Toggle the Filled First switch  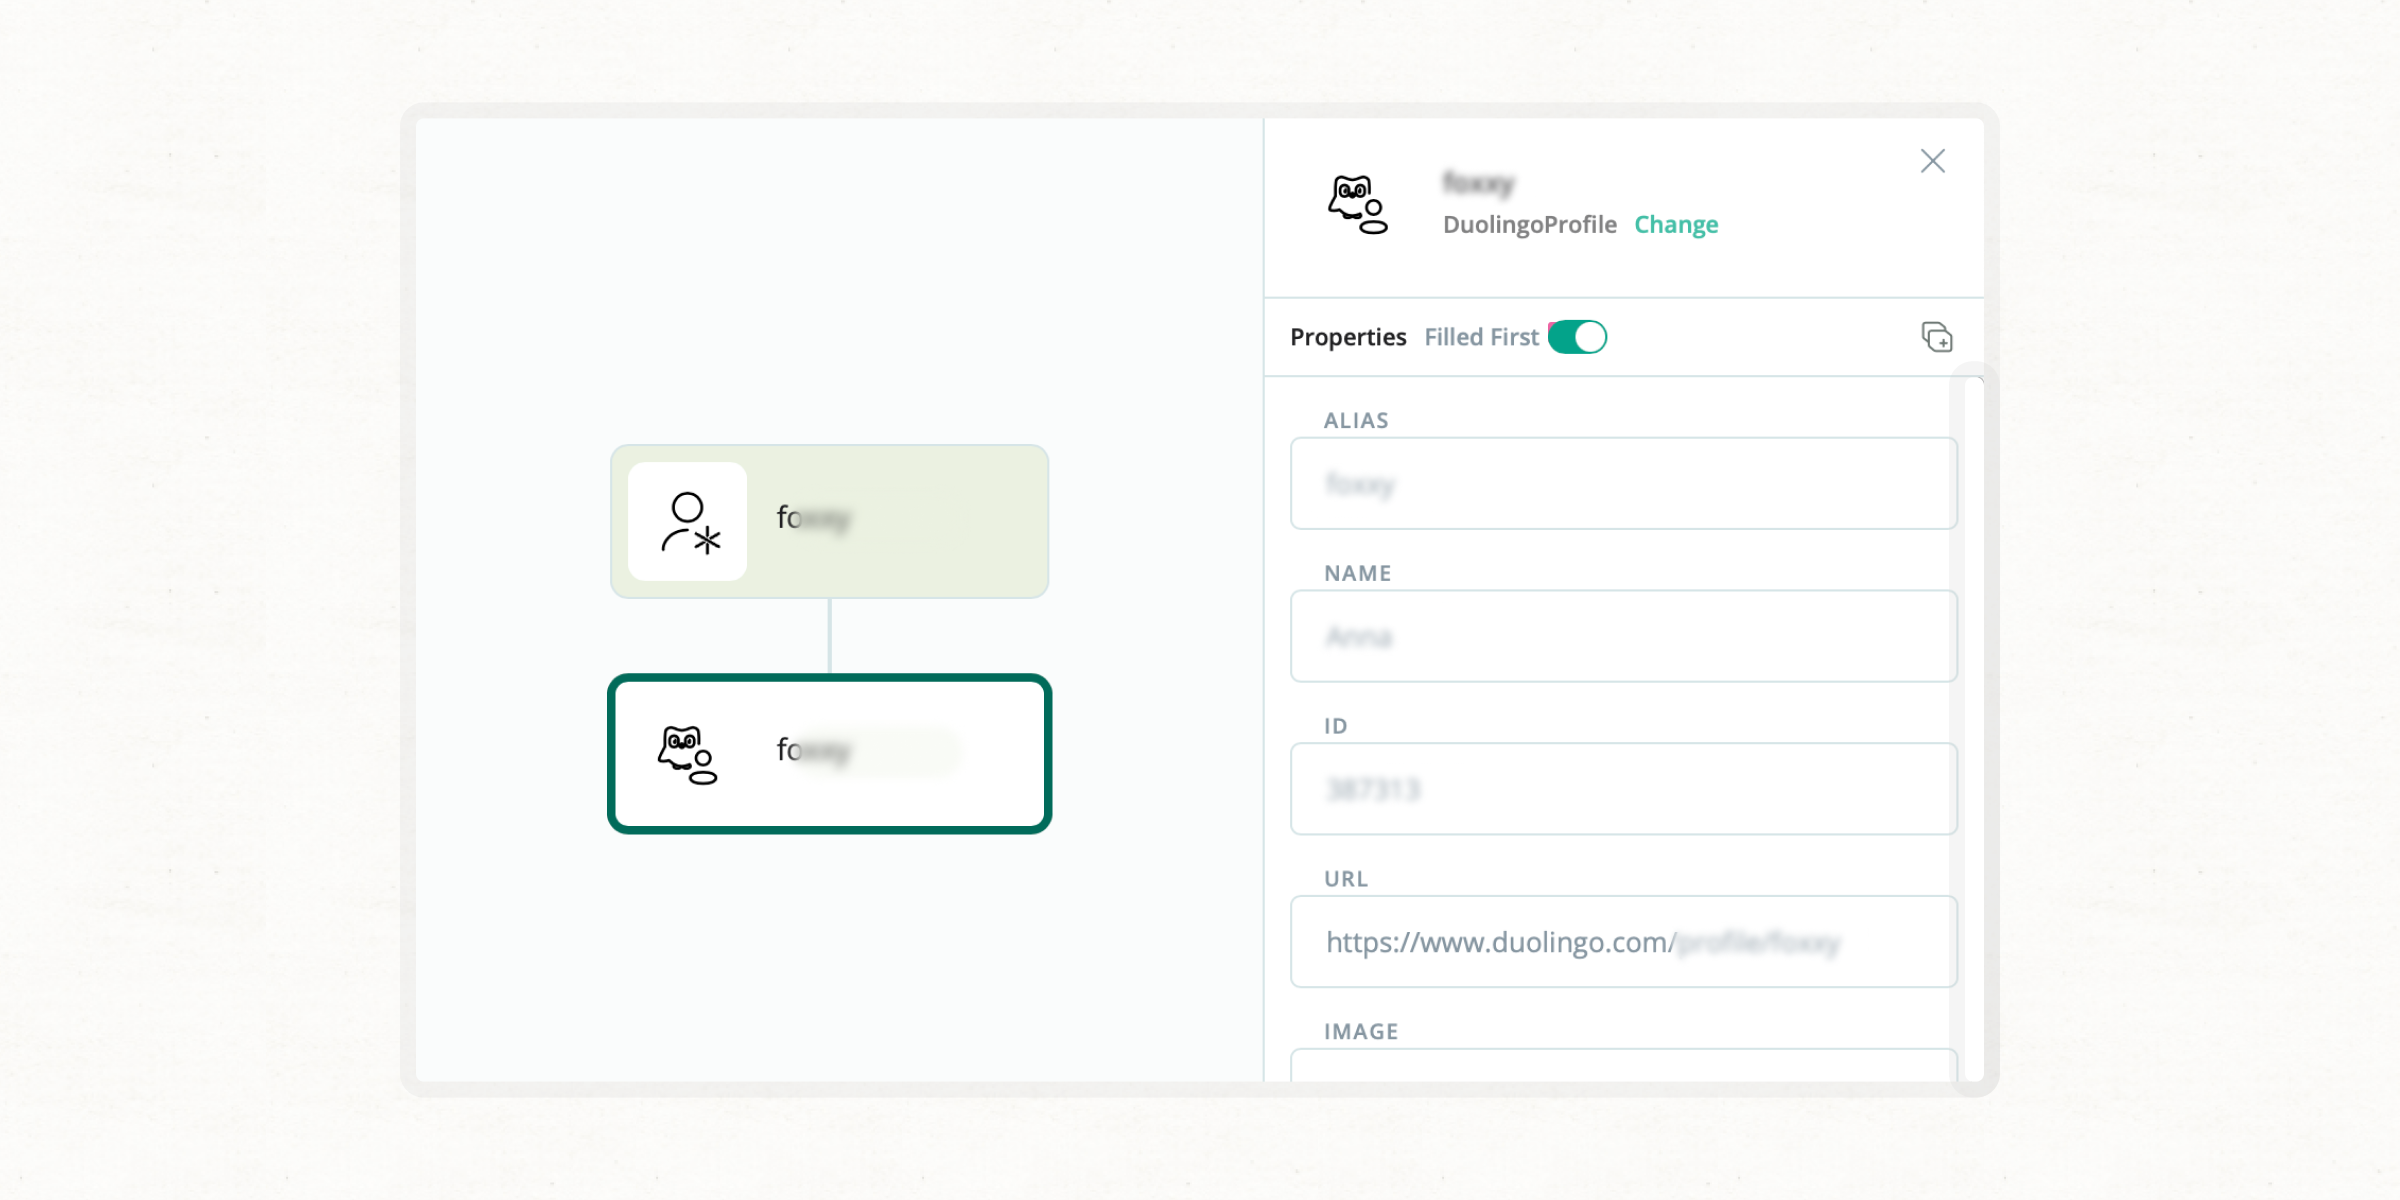1577,337
